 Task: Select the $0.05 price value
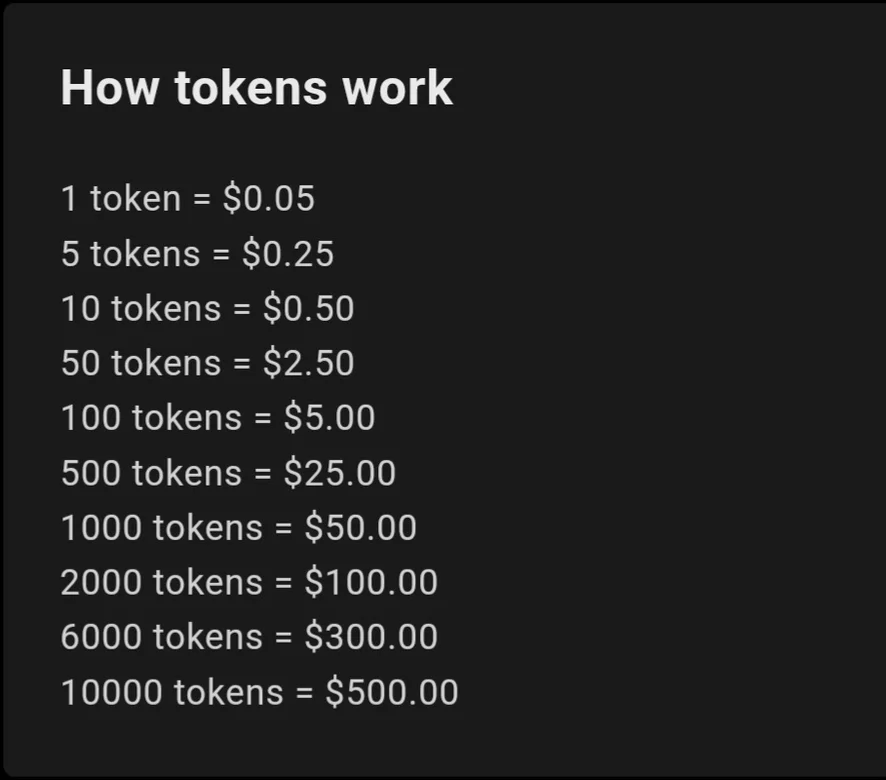(x=268, y=198)
